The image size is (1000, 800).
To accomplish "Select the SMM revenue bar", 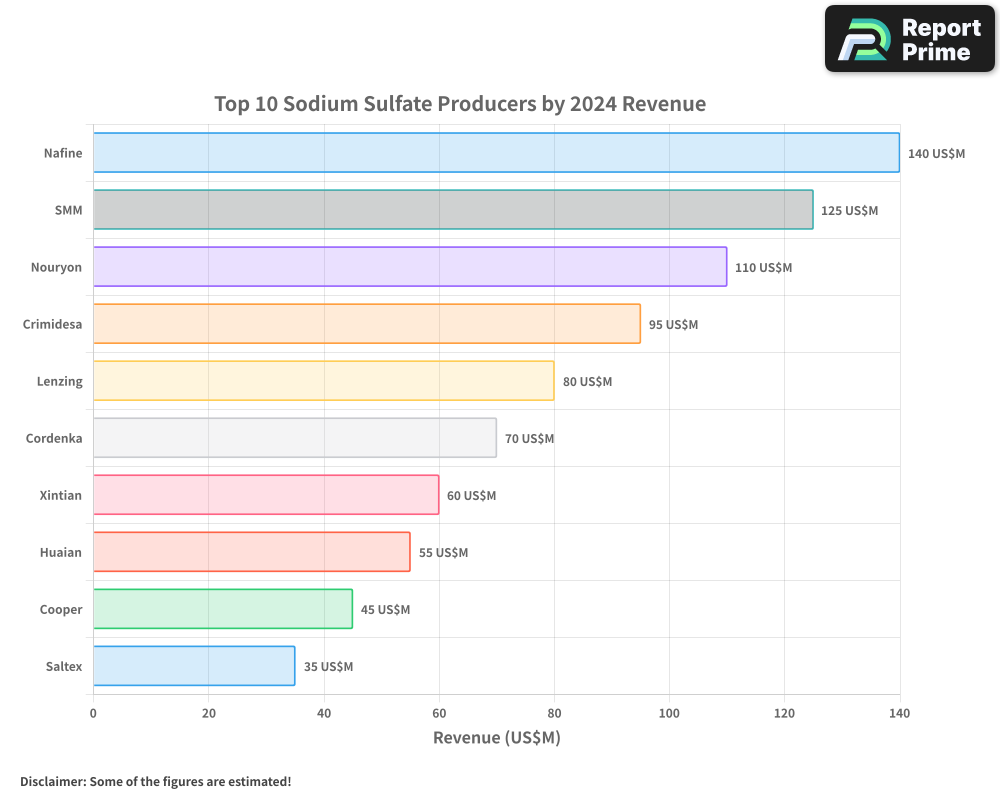I will tap(450, 210).
